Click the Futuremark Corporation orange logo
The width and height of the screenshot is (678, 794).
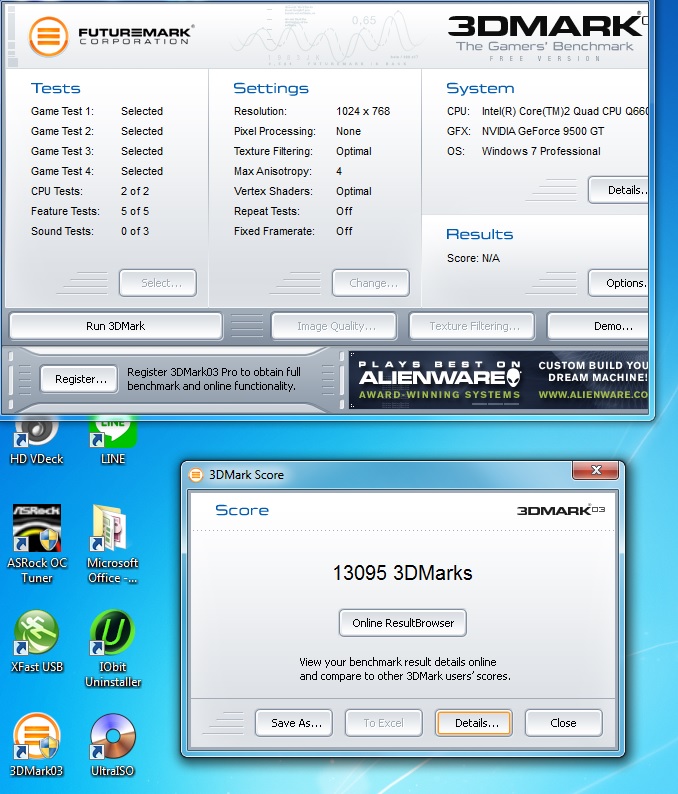coord(49,36)
